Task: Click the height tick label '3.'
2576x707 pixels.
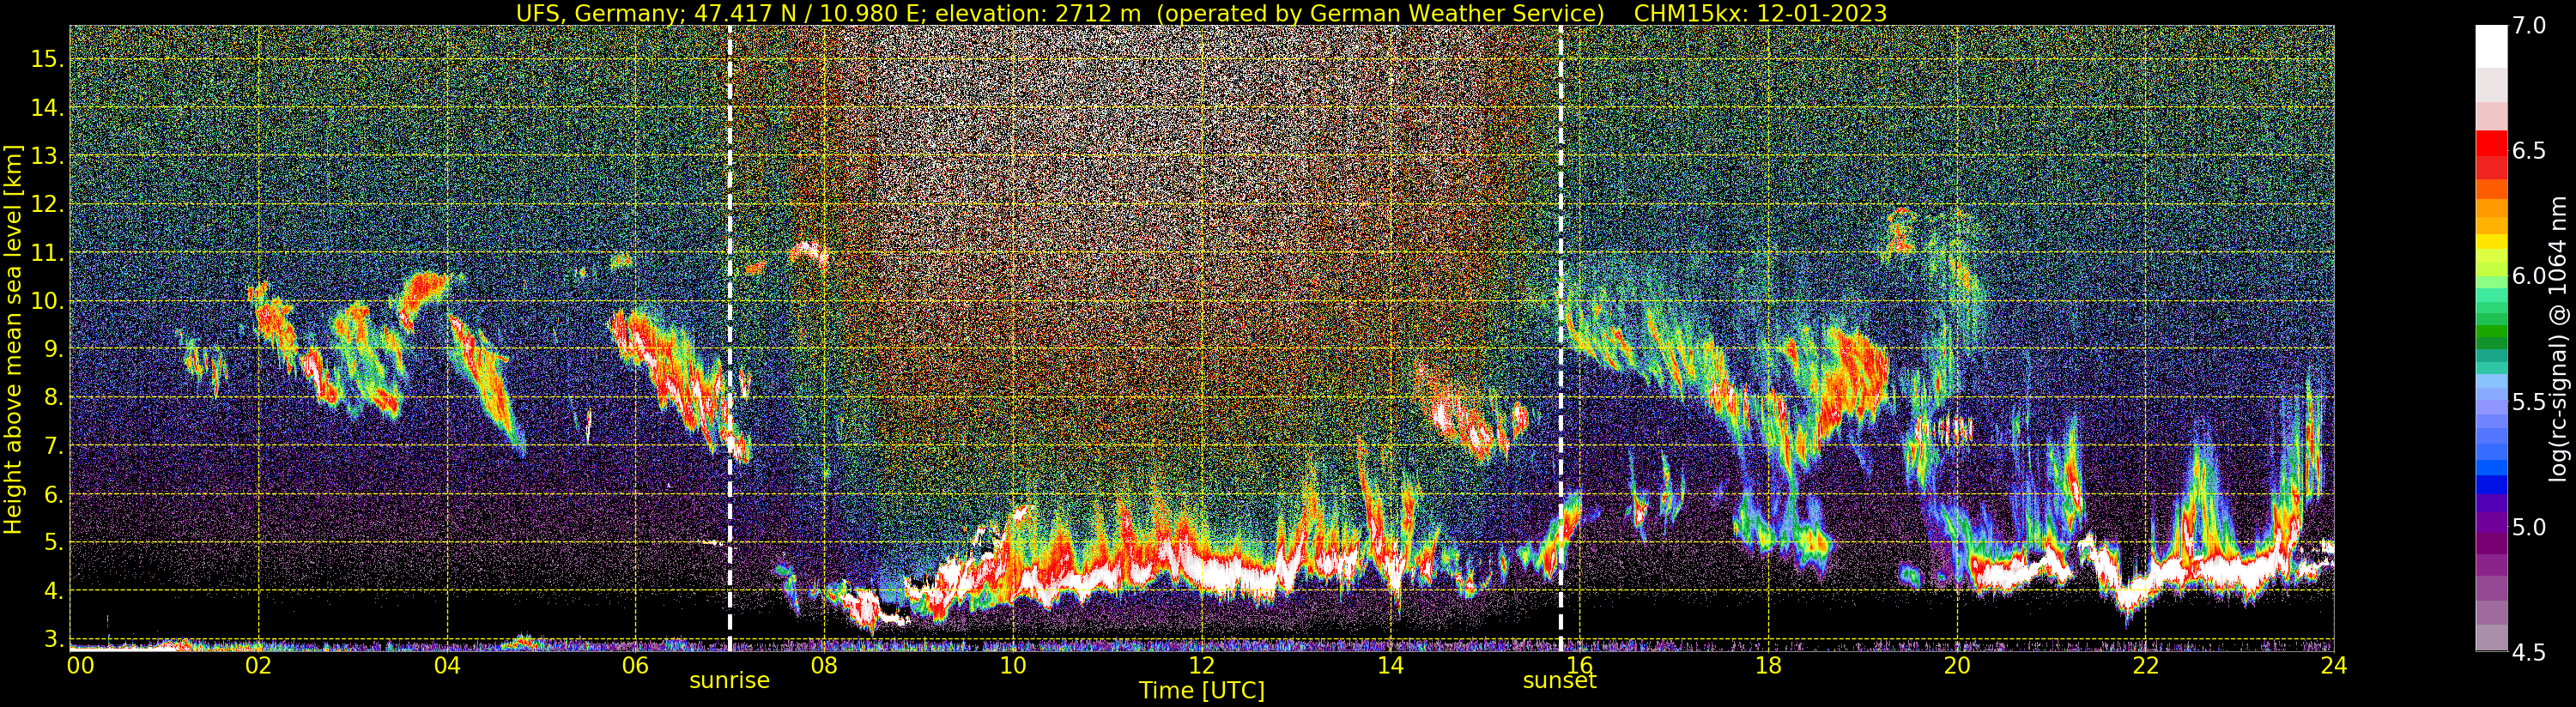Action: click(54, 639)
